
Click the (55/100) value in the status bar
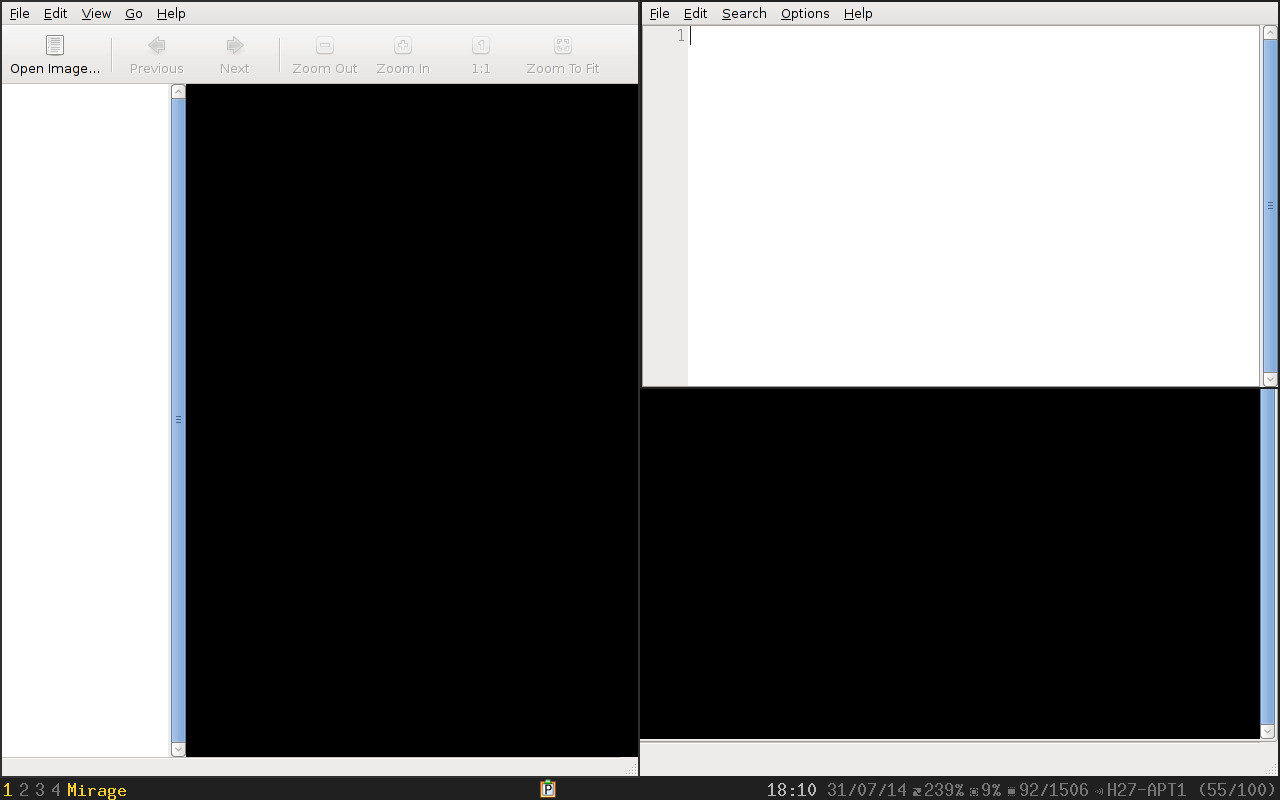[x=1237, y=790]
